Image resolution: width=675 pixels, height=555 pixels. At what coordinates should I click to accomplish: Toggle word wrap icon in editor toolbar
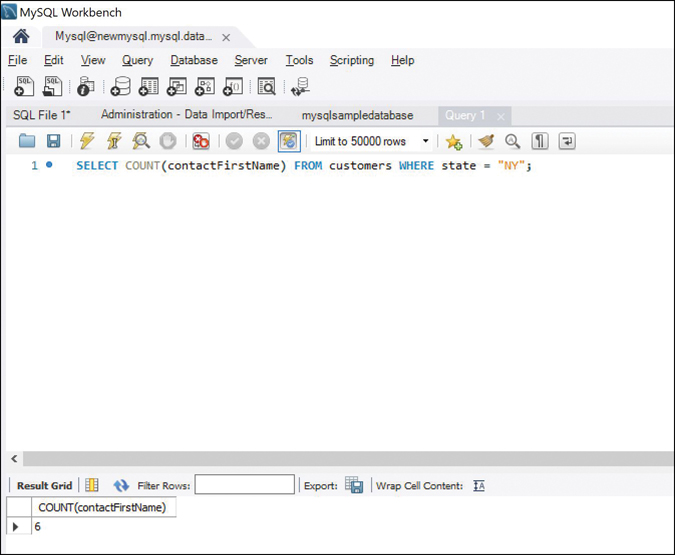[567, 141]
